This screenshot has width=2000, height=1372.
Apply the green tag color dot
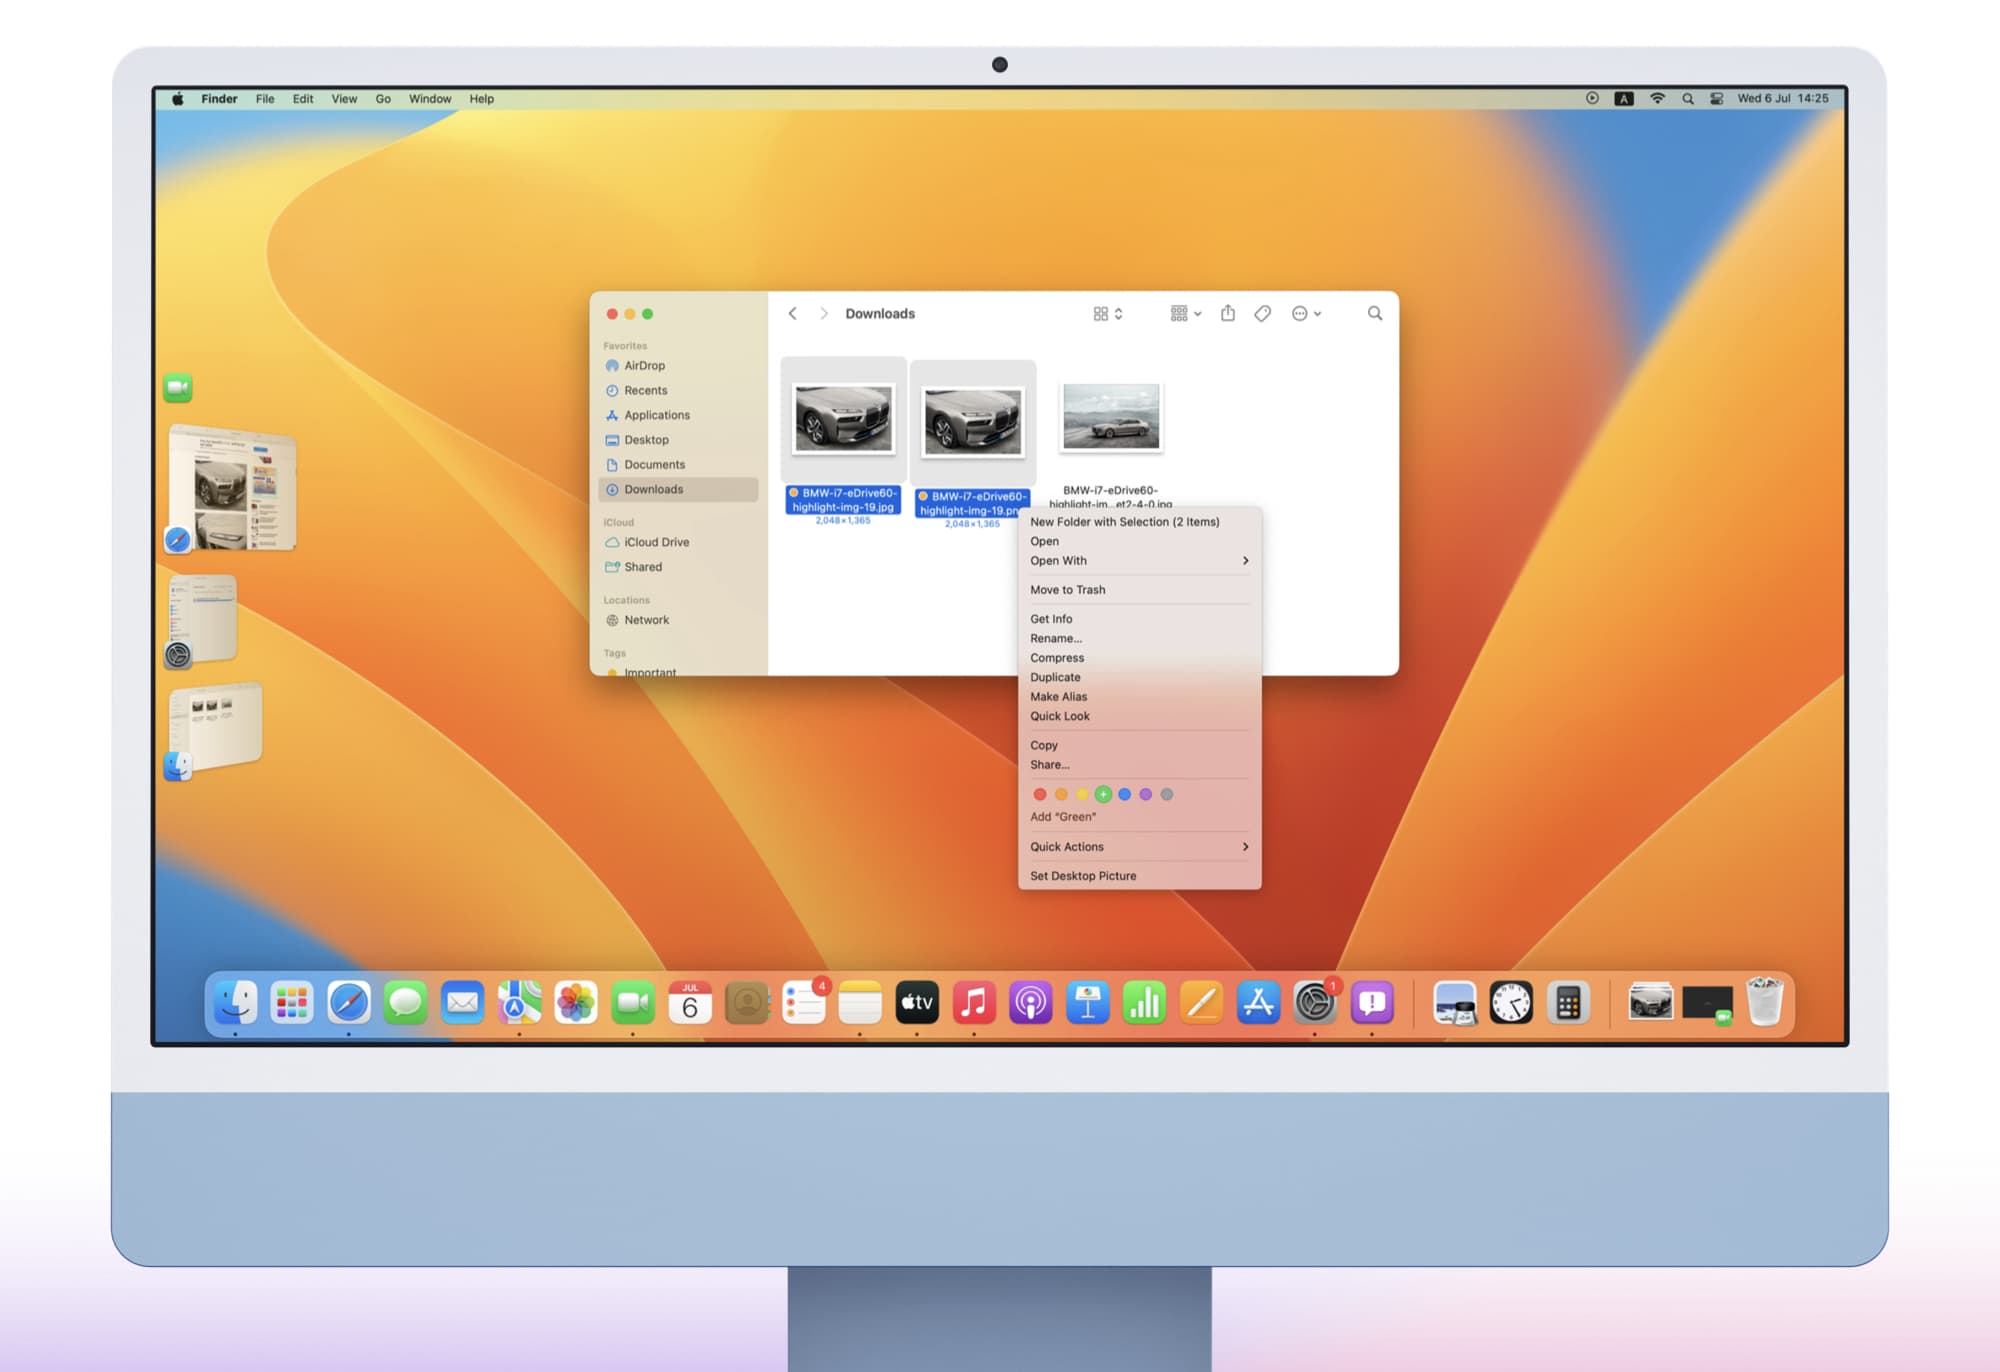coord(1103,795)
